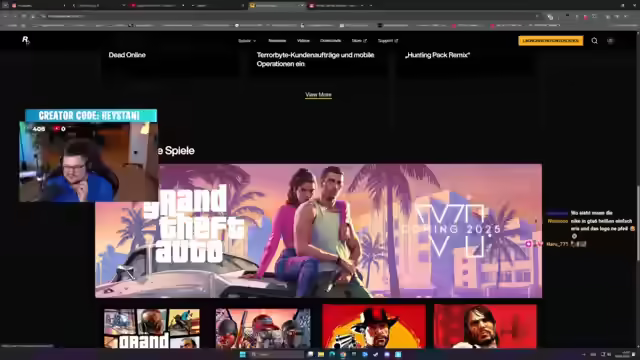Open the Red Dead Redemption thumbnail, red background
This screenshot has width=640, height=360.
pyautogui.click(x=485, y=326)
